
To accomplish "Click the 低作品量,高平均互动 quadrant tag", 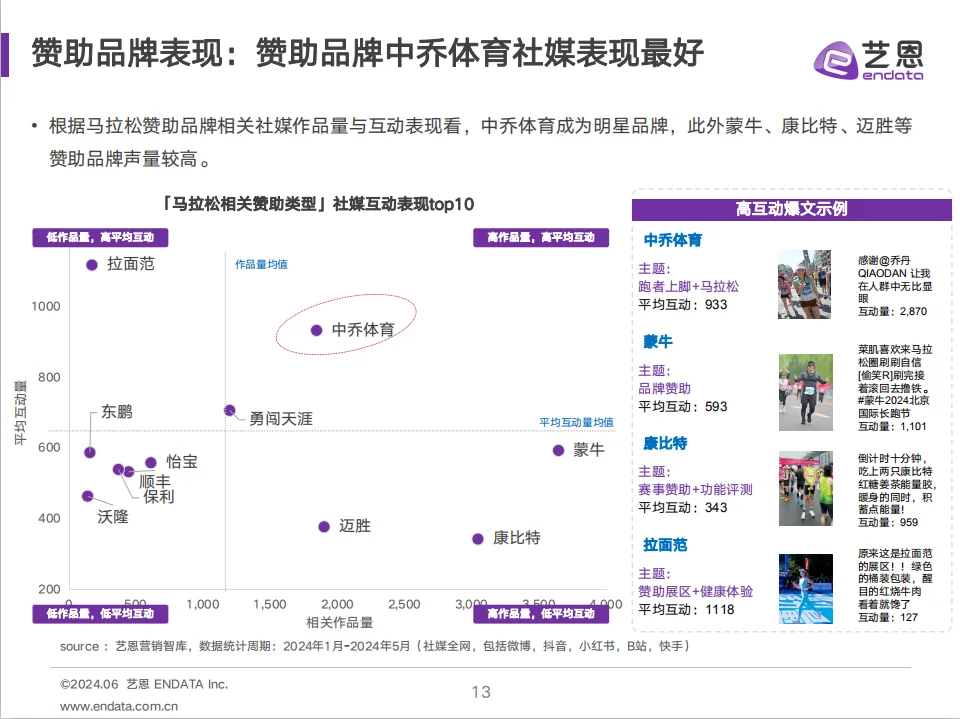I will pos(100,238).
